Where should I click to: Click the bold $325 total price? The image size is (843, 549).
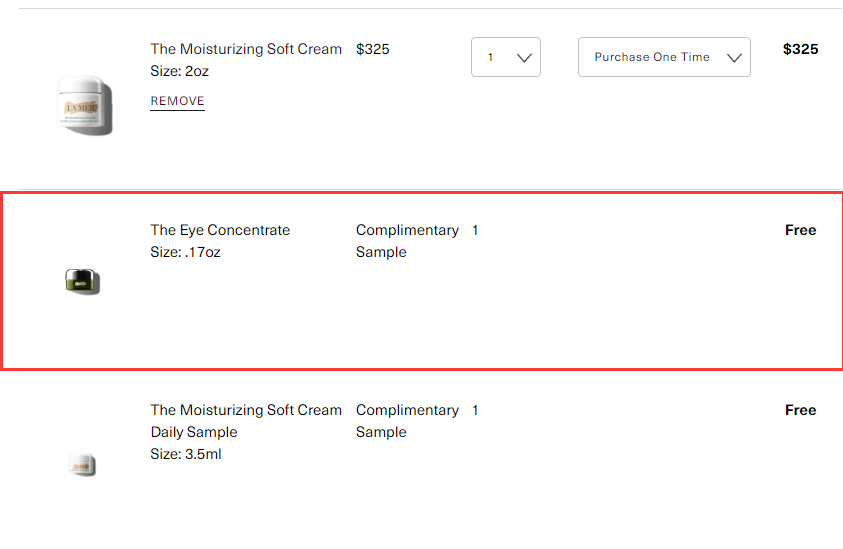click(x=801, y=49)
